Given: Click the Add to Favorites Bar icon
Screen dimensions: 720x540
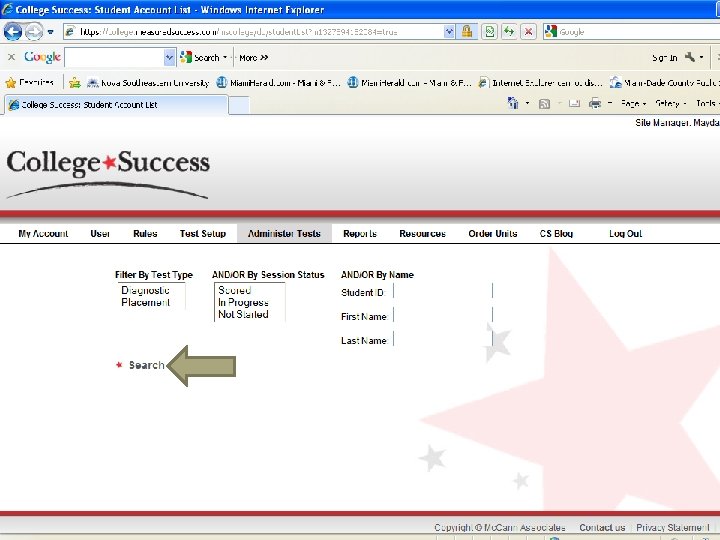Looking at the screenshot, I should 74,83.
